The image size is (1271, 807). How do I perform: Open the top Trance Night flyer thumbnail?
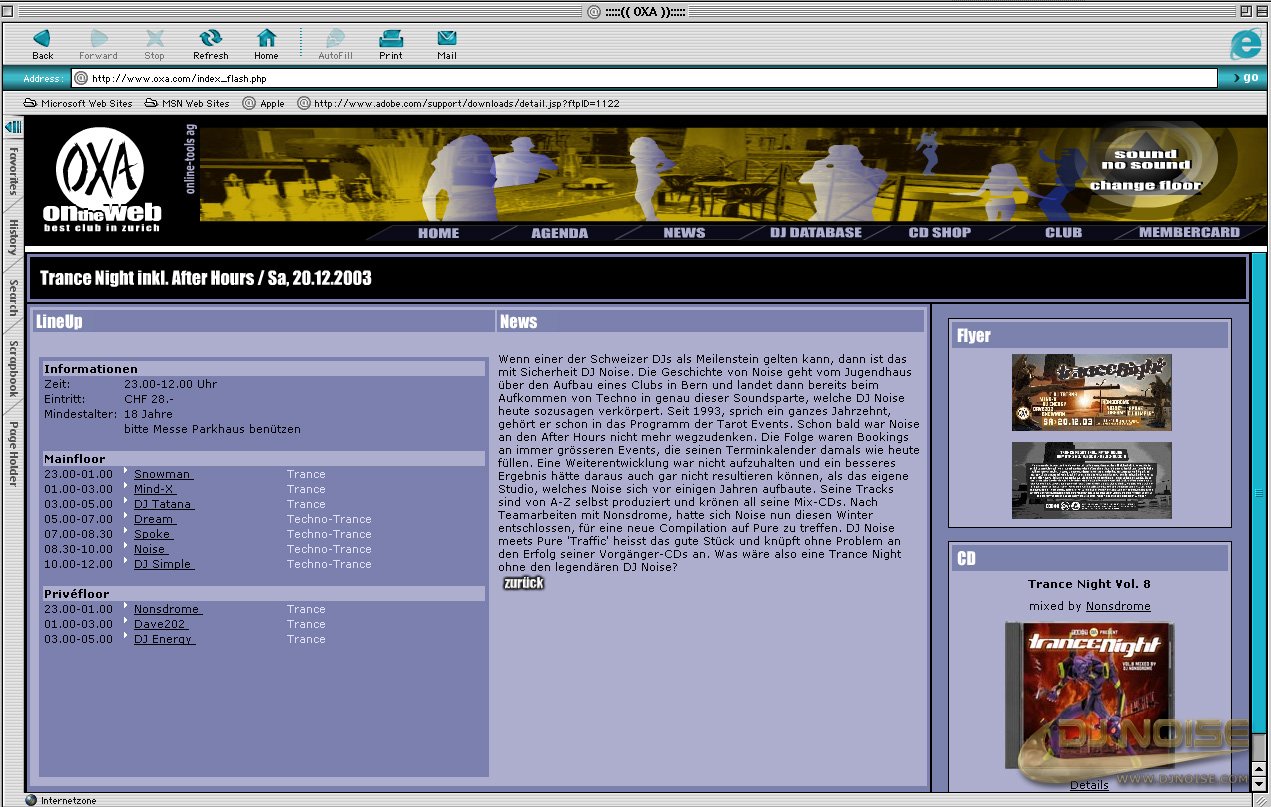(x=1091, y=392)
